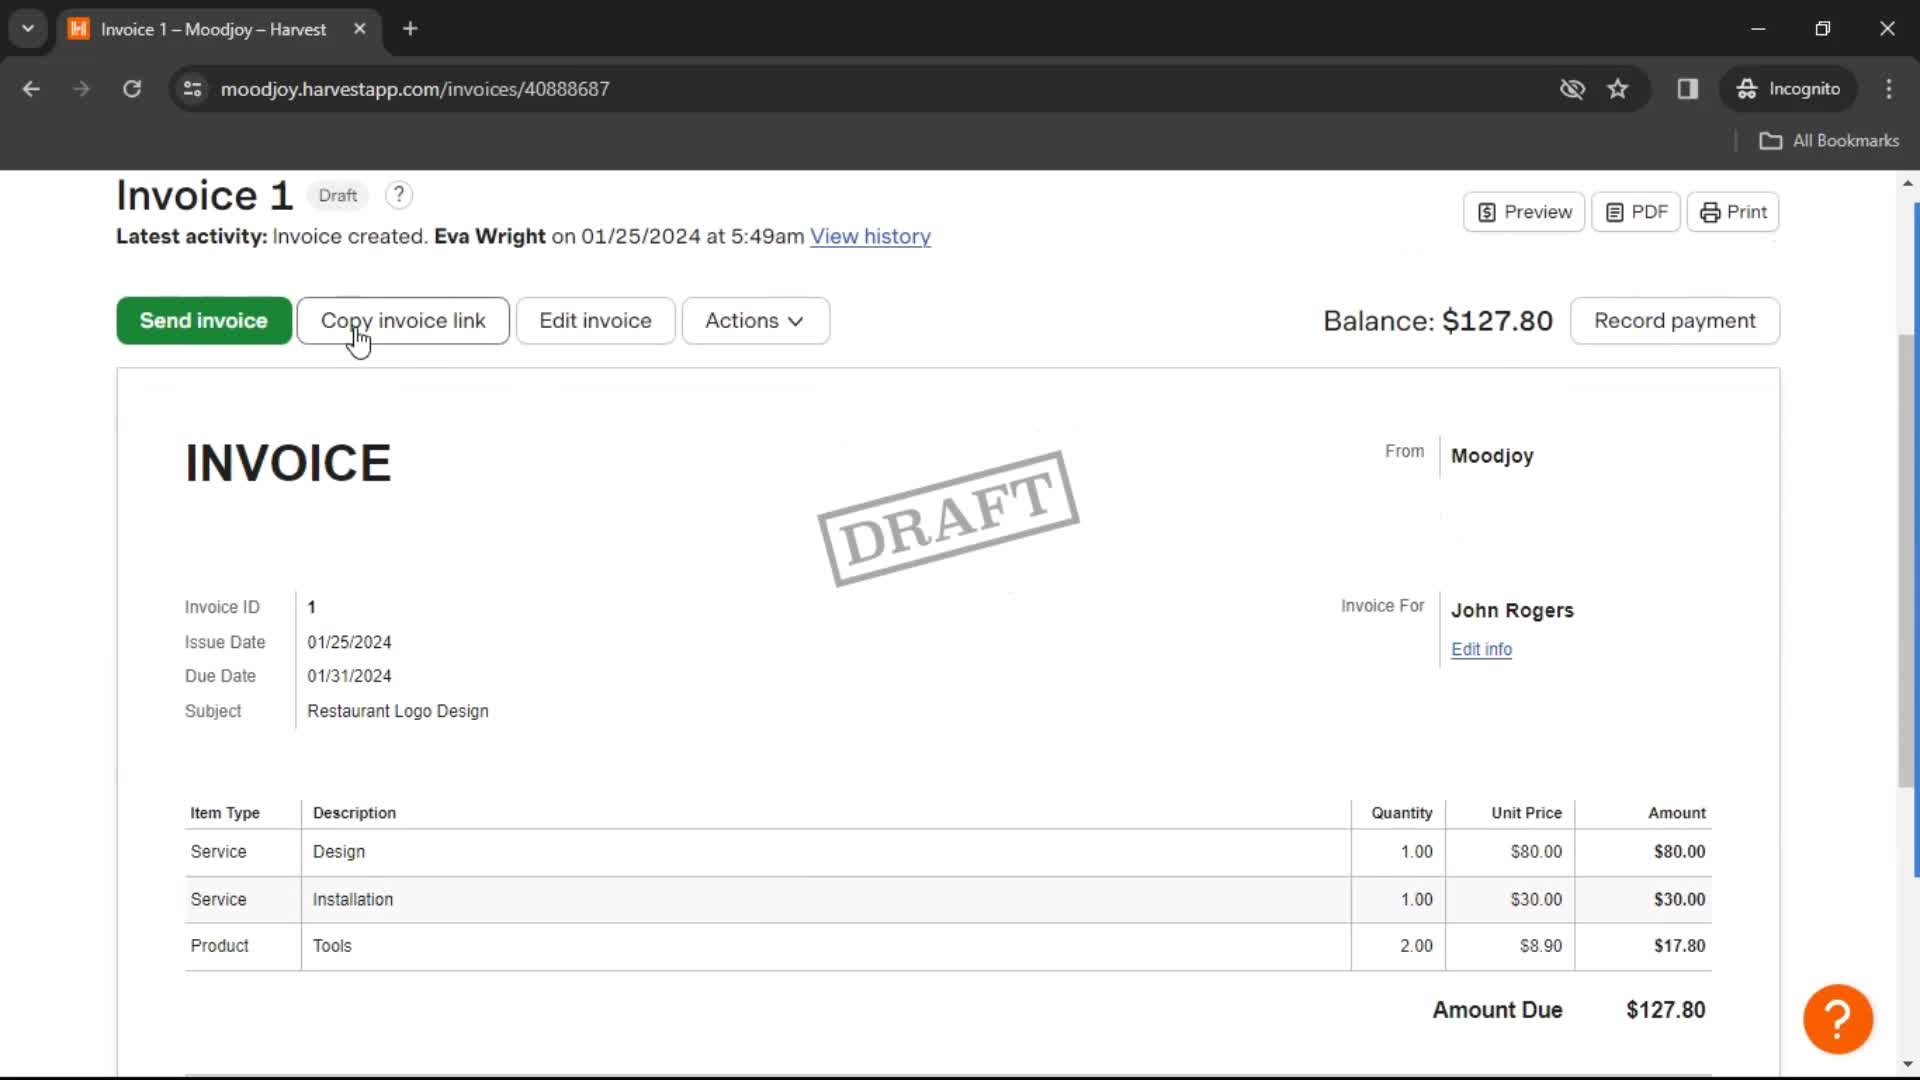The width and height of the screenshot is (1920, 1080).
Task: Click Record payment button
Action: tap(1675, 320)
